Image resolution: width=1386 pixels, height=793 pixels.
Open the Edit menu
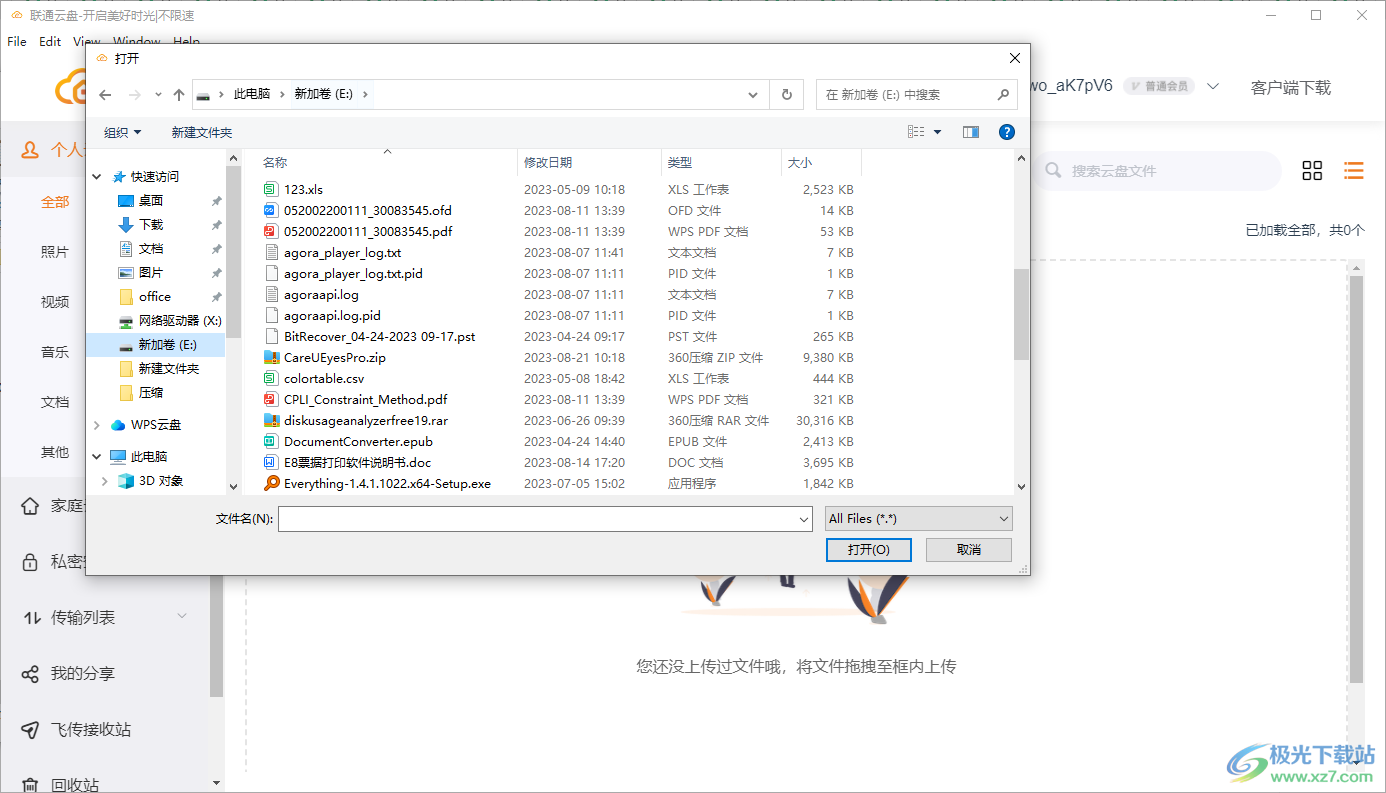coord(50,42)
